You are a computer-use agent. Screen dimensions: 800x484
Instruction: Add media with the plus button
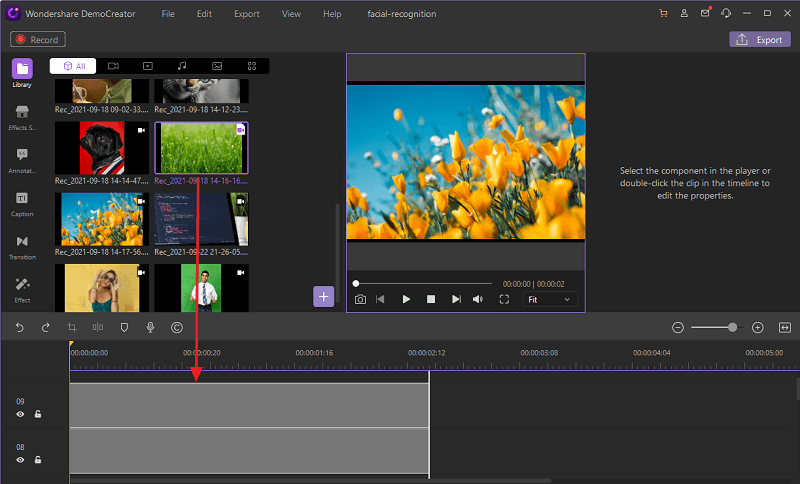coord(323,296)
